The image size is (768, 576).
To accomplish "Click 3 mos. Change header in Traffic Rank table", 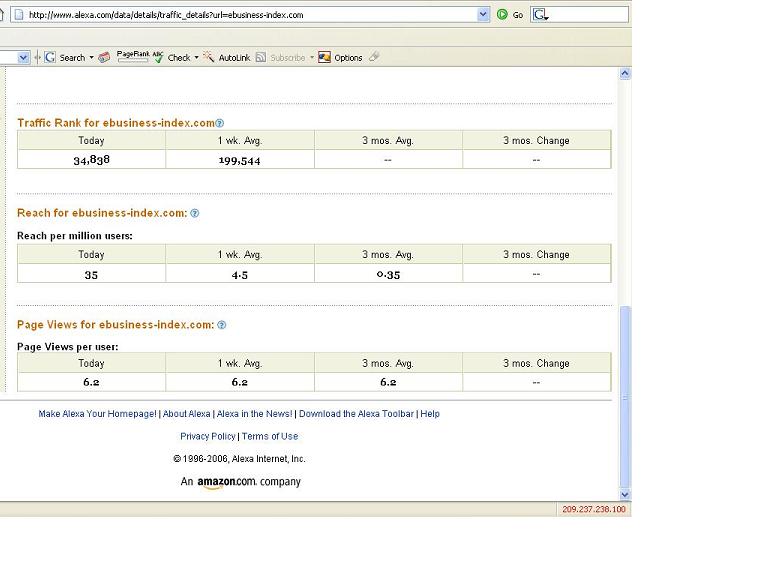I will coord(536,141).
